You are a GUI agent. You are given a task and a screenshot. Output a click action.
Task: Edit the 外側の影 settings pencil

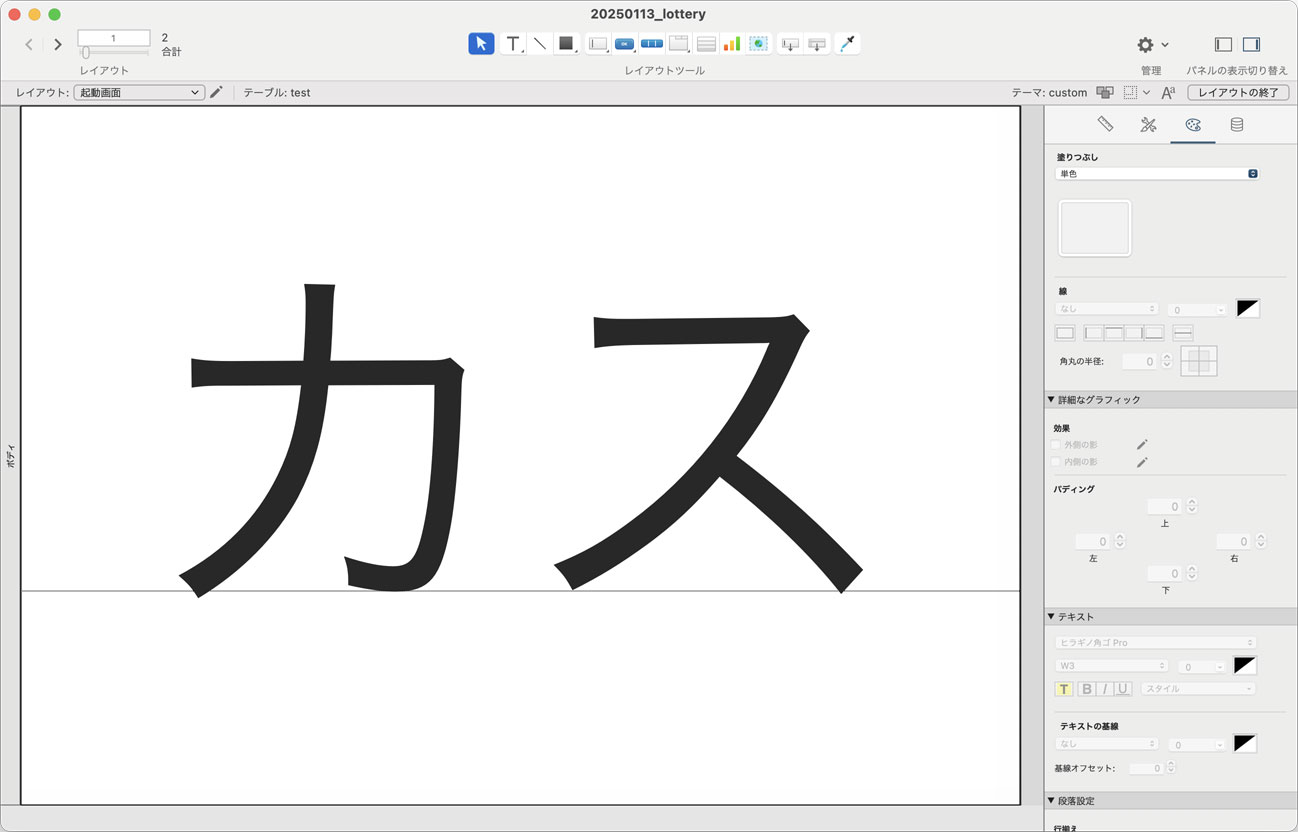[1142, 444]
